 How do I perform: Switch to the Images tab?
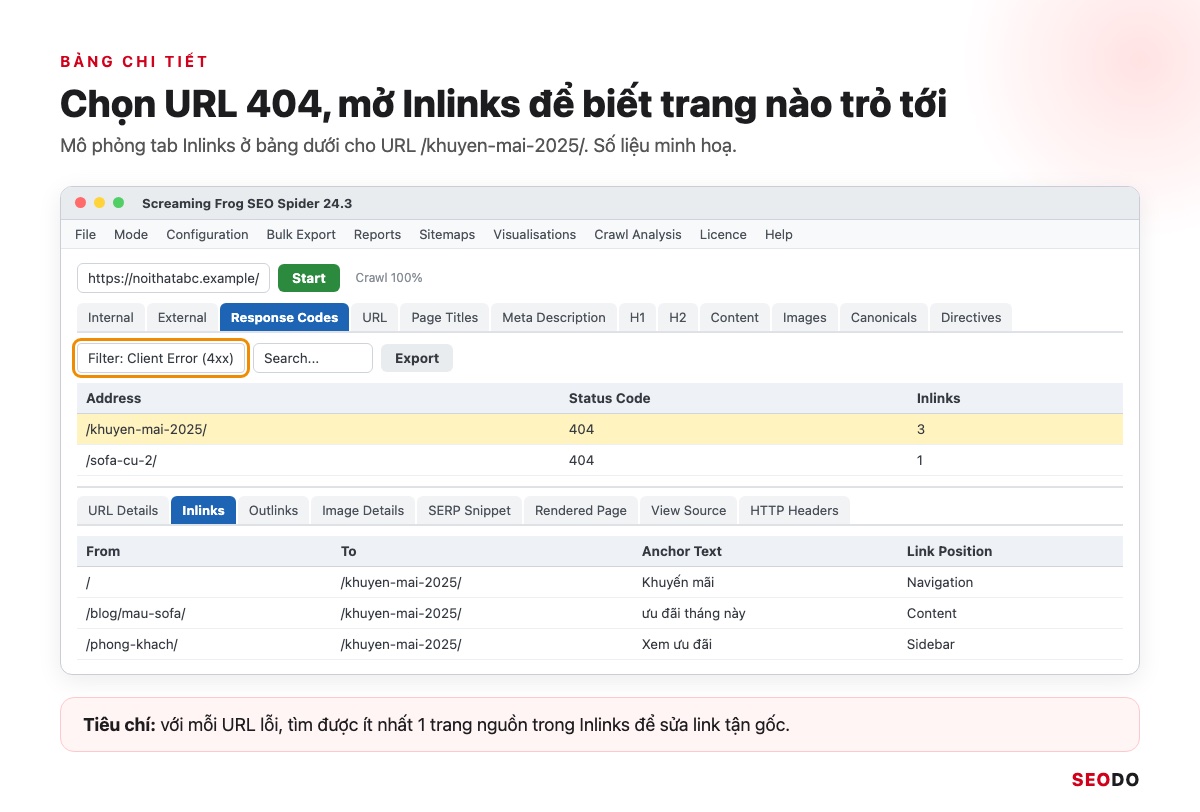click(x=805, y=317)
